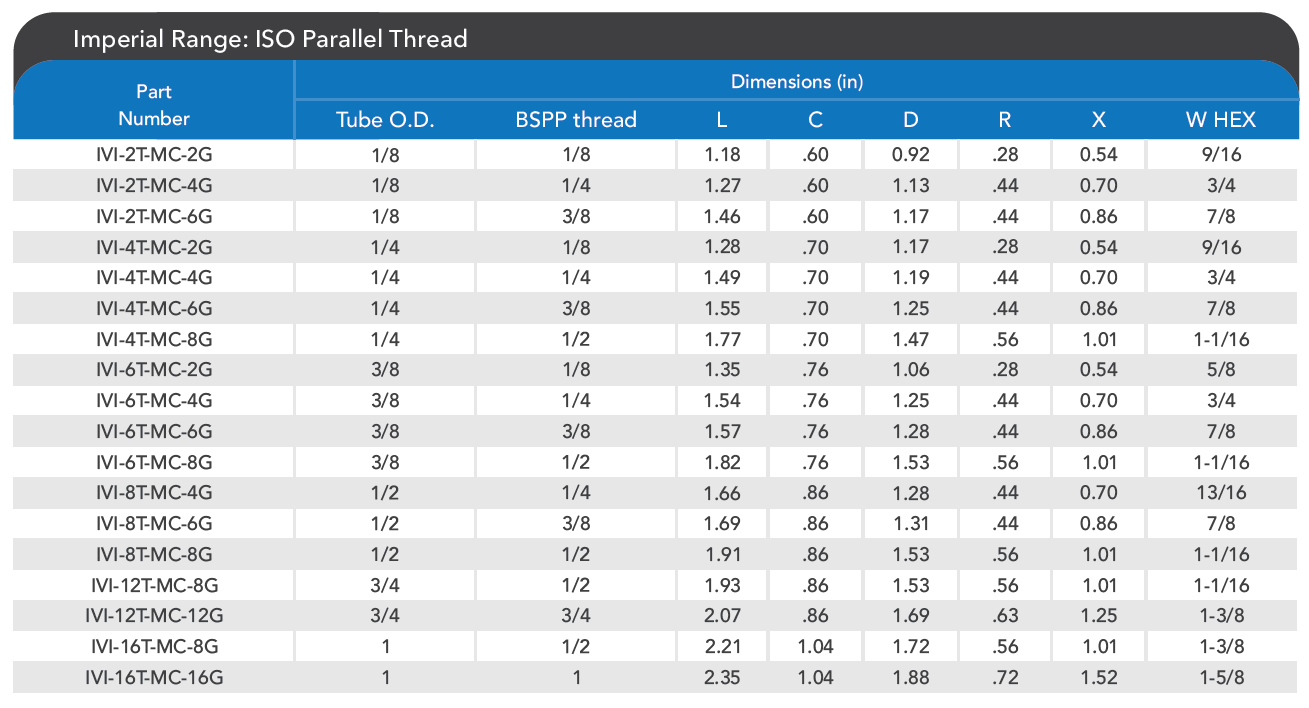Click the 13/16 W HEX value
Screen dimensions: 1309x708
[x=1220, y=493]
